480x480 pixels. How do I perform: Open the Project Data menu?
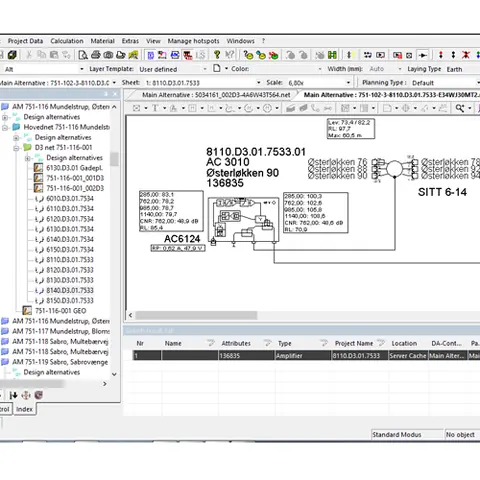25,41
